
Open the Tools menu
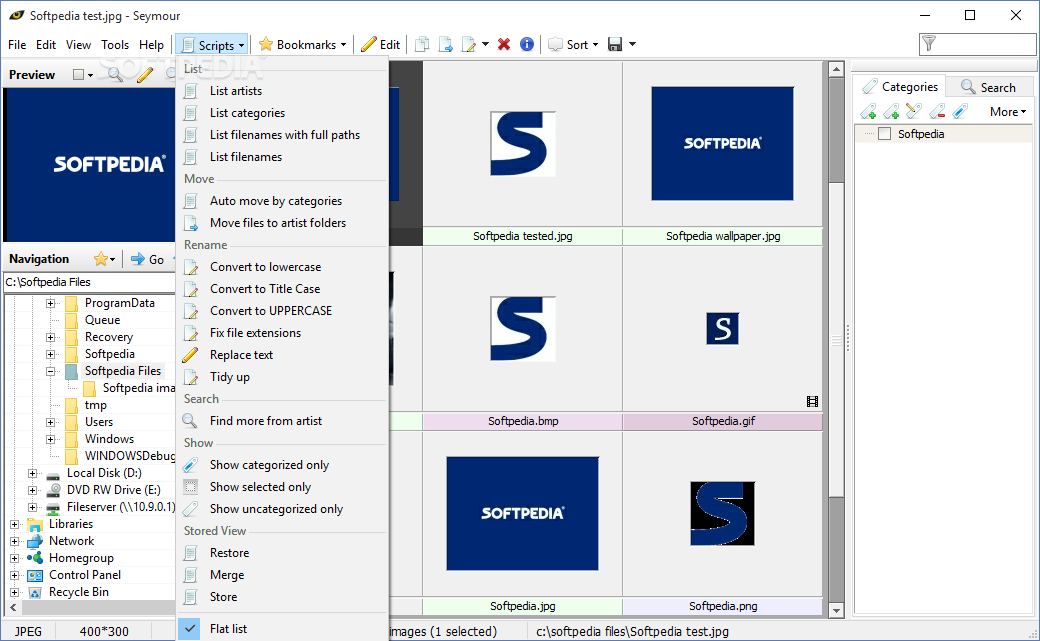coord(115,44)
